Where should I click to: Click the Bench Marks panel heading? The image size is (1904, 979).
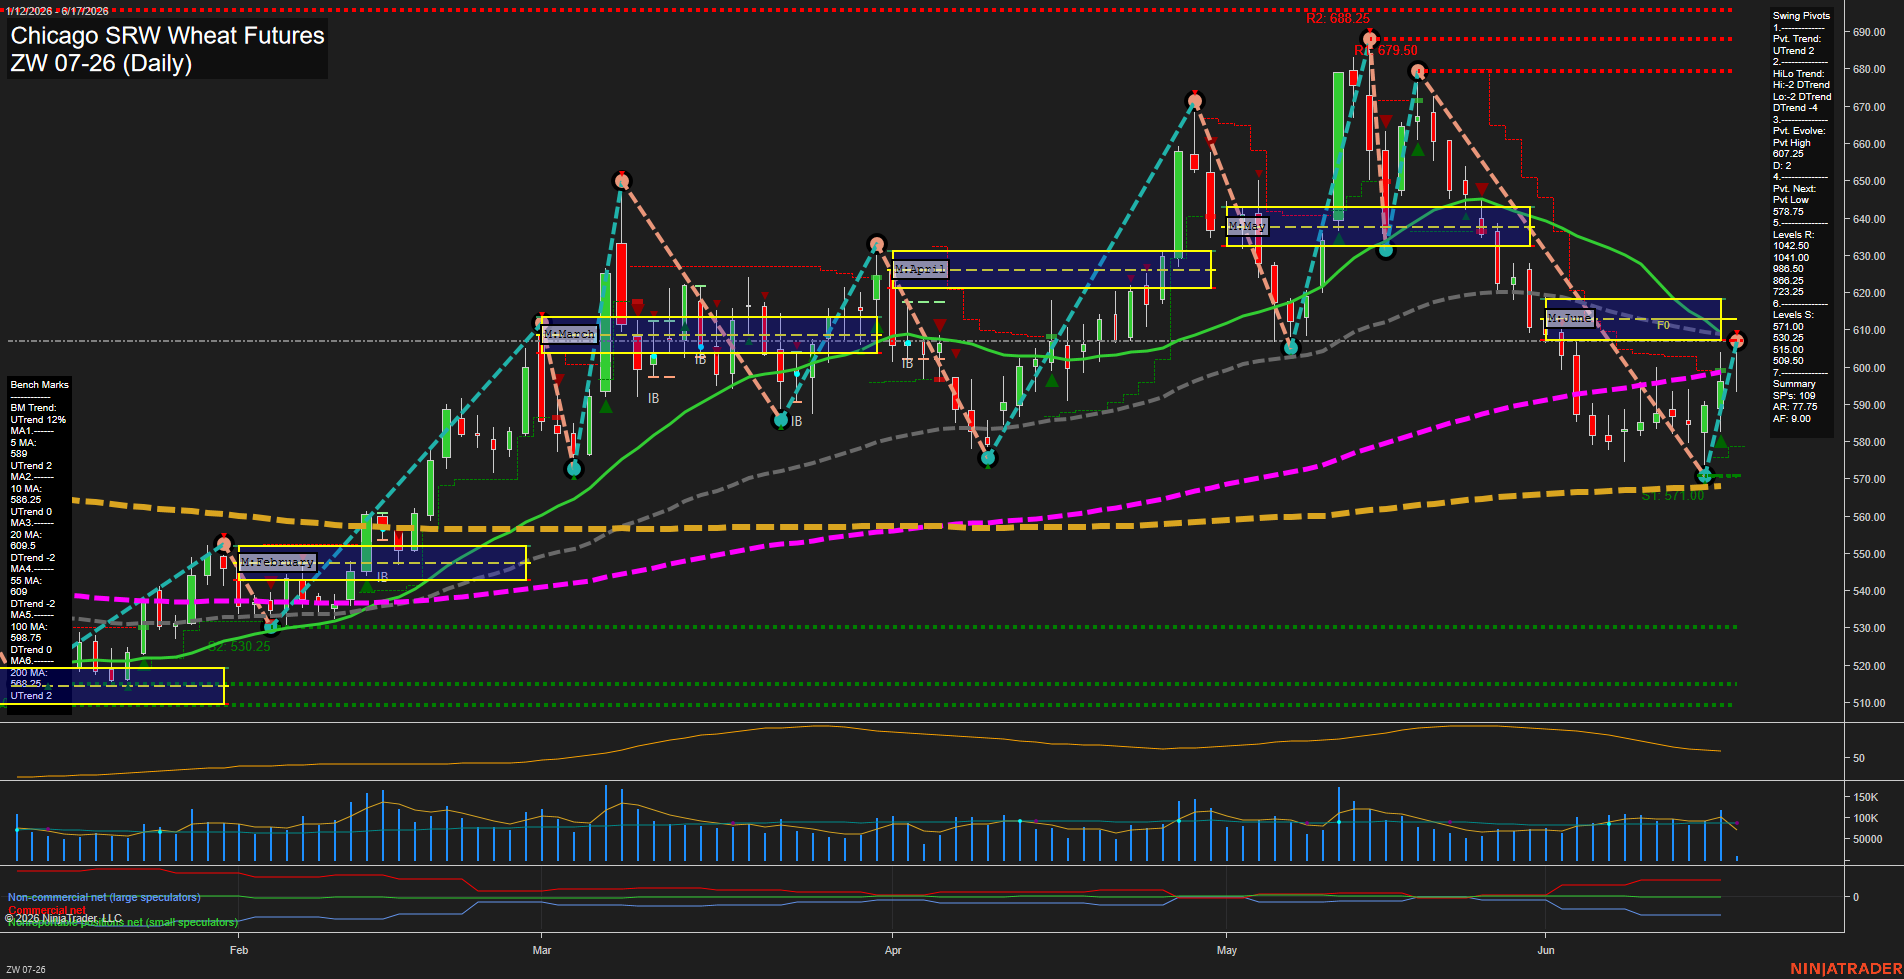click(x=39, y=385)
